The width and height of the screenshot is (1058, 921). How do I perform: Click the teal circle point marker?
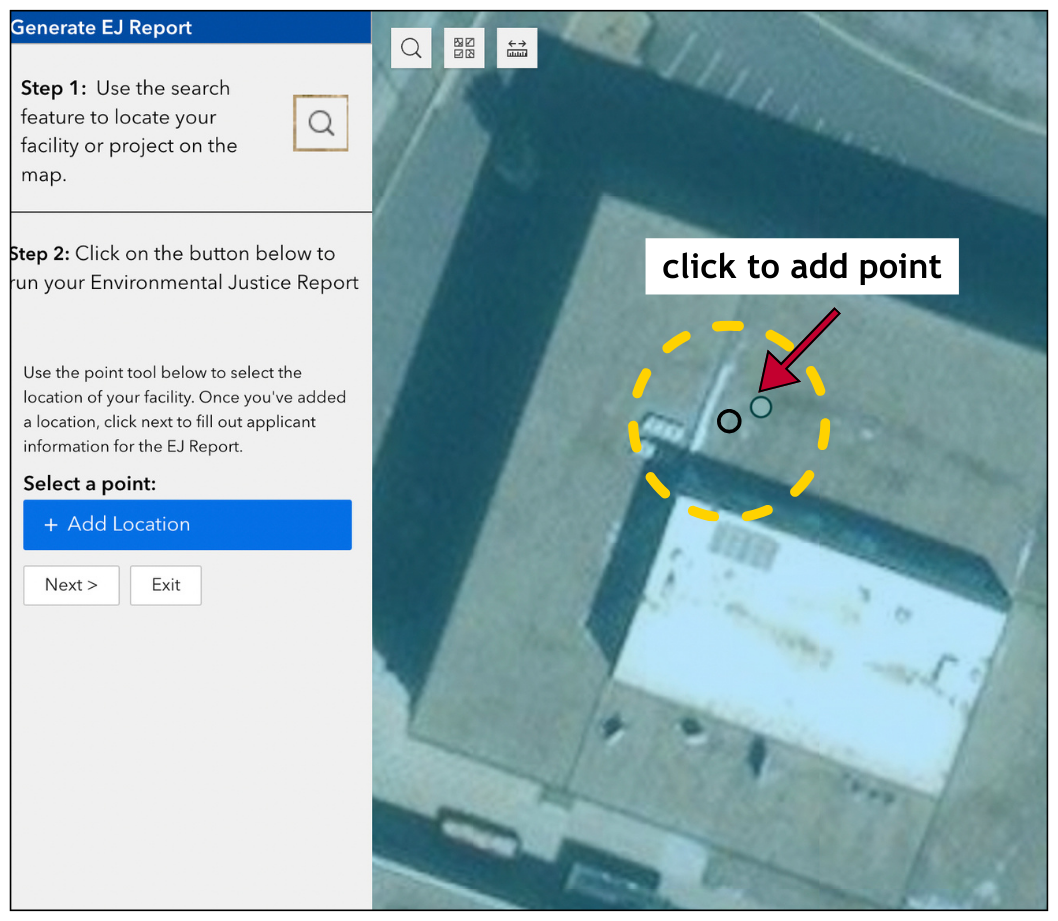coord(761,406)
